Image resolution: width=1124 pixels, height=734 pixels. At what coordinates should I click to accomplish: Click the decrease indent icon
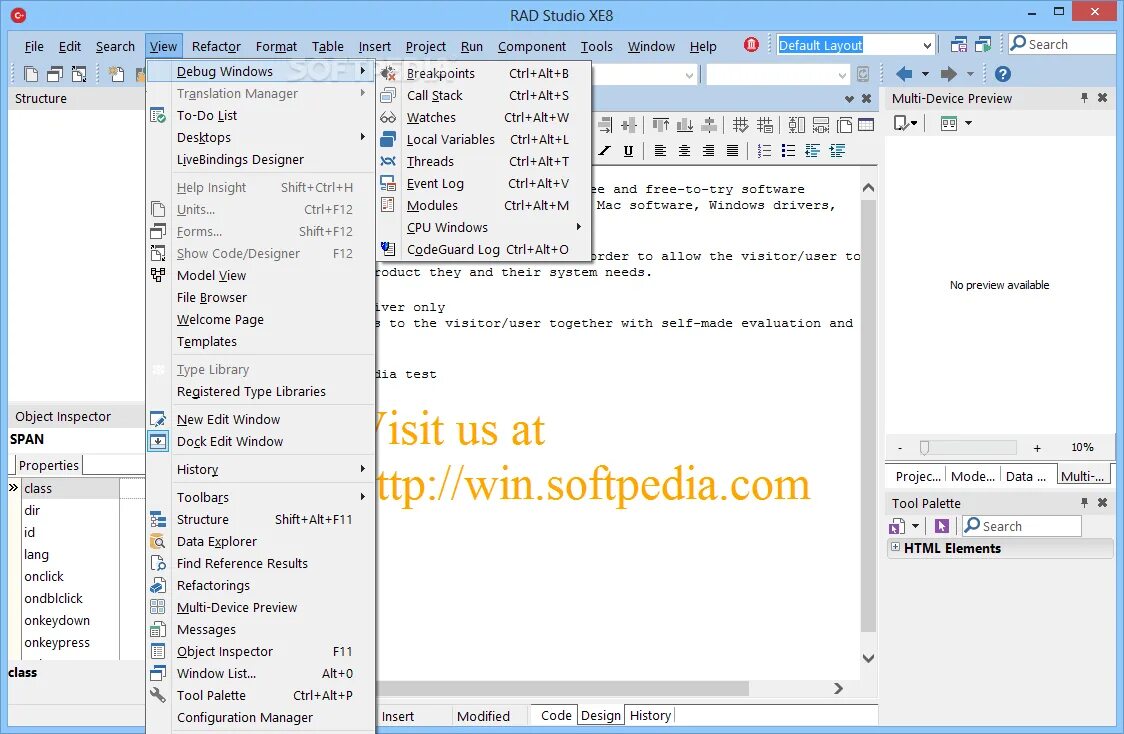(812, 151)
